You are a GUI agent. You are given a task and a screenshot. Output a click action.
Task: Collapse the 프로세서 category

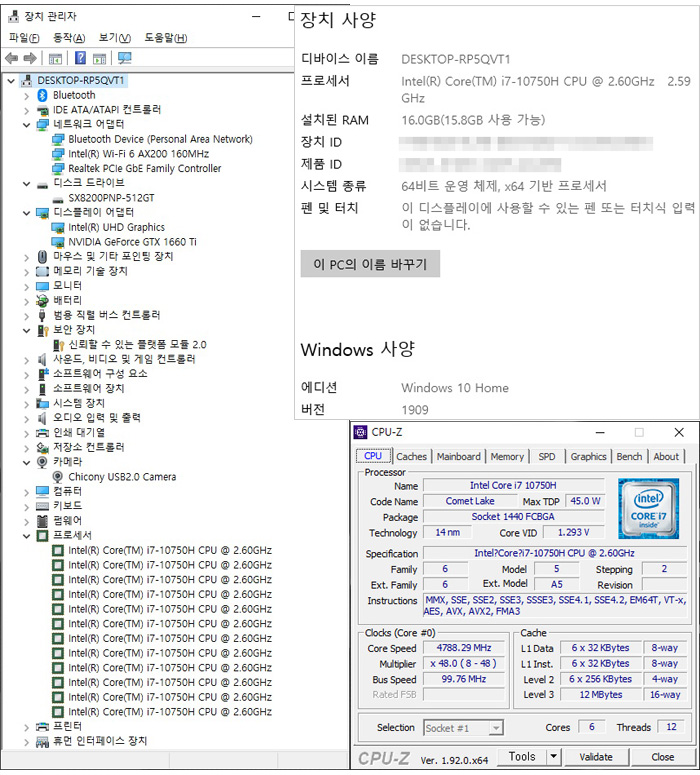(26, 536)
